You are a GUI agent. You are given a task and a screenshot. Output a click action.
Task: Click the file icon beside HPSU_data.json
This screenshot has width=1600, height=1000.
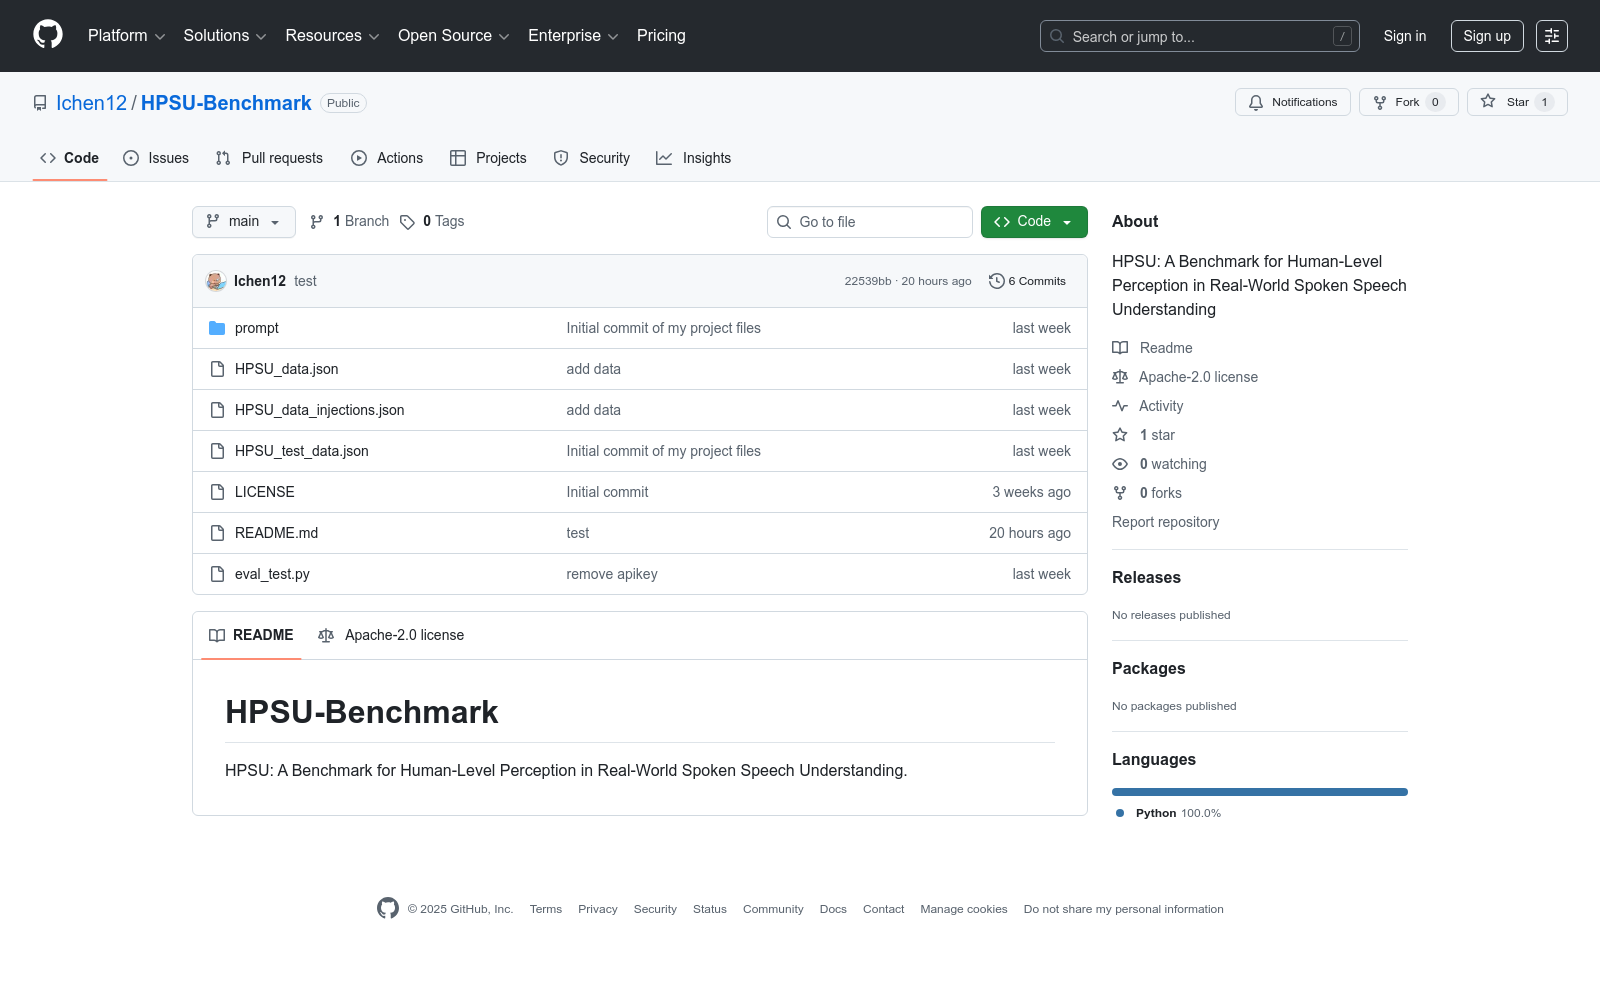coord(217,369)
